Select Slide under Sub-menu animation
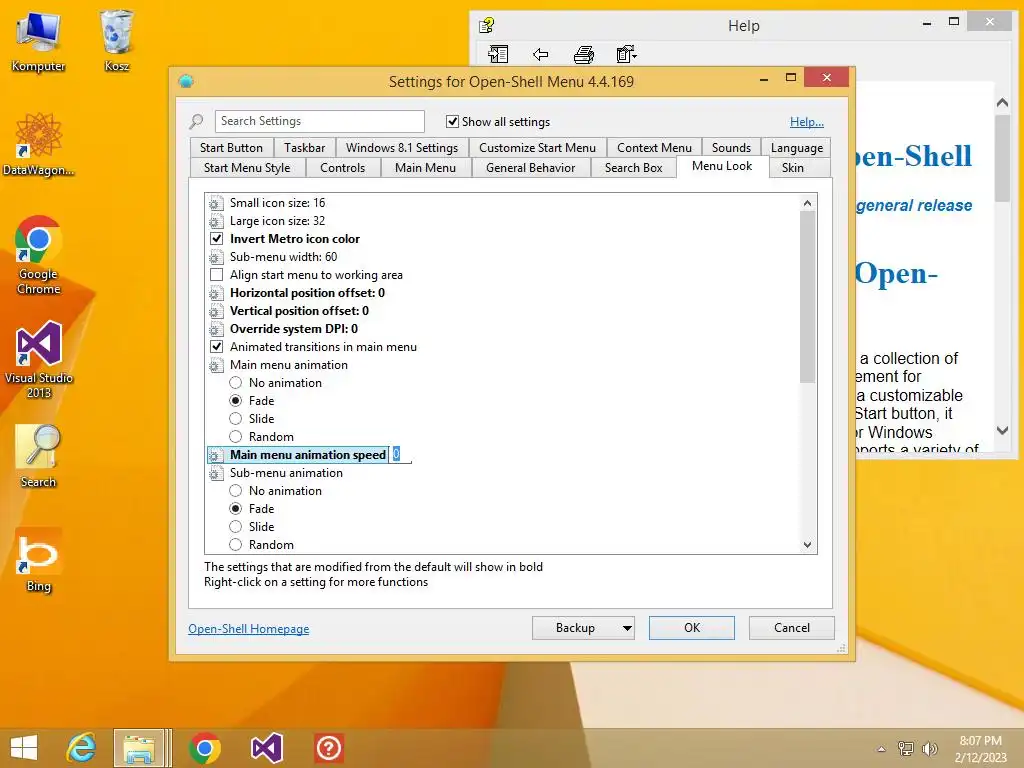 (236, 527)
